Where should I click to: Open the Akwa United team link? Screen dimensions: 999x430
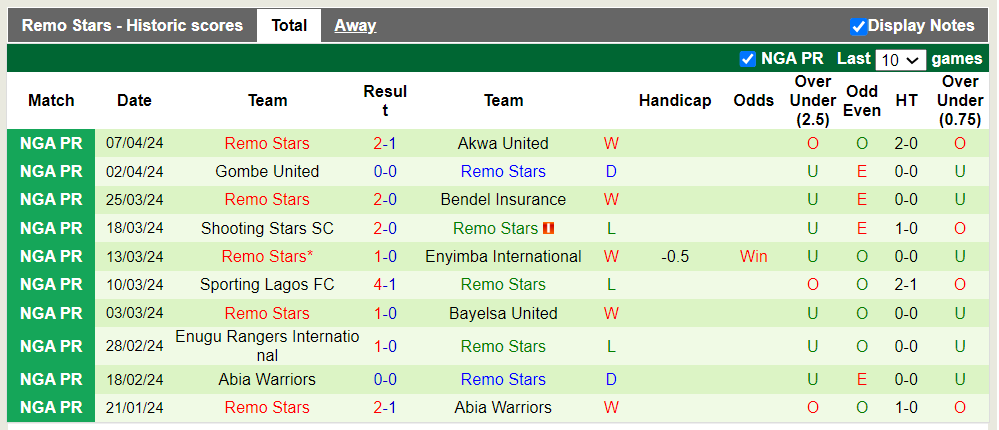tap(503, 143)
